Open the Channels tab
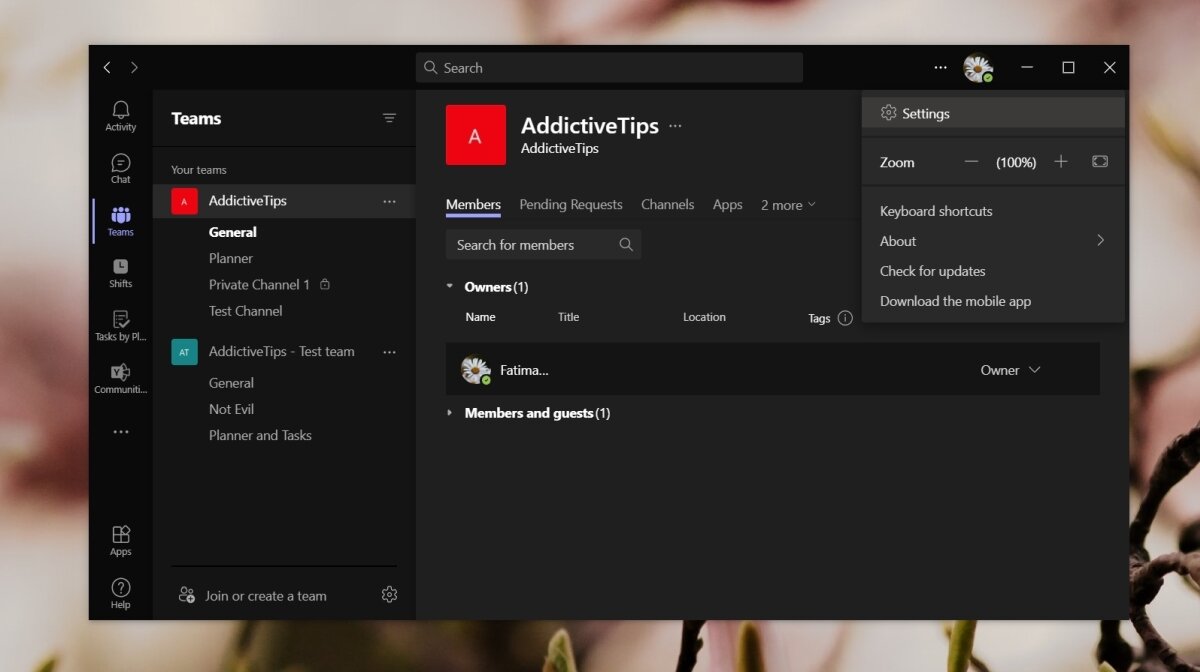The width and height of the screenshot is (1200, 672). (667, 204)
